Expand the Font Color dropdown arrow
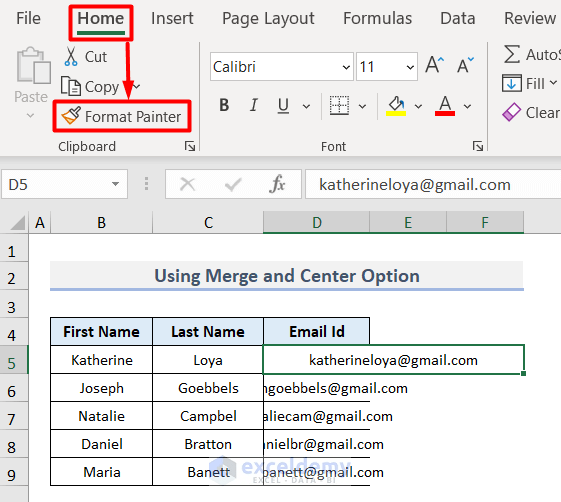 click(467, 106)
